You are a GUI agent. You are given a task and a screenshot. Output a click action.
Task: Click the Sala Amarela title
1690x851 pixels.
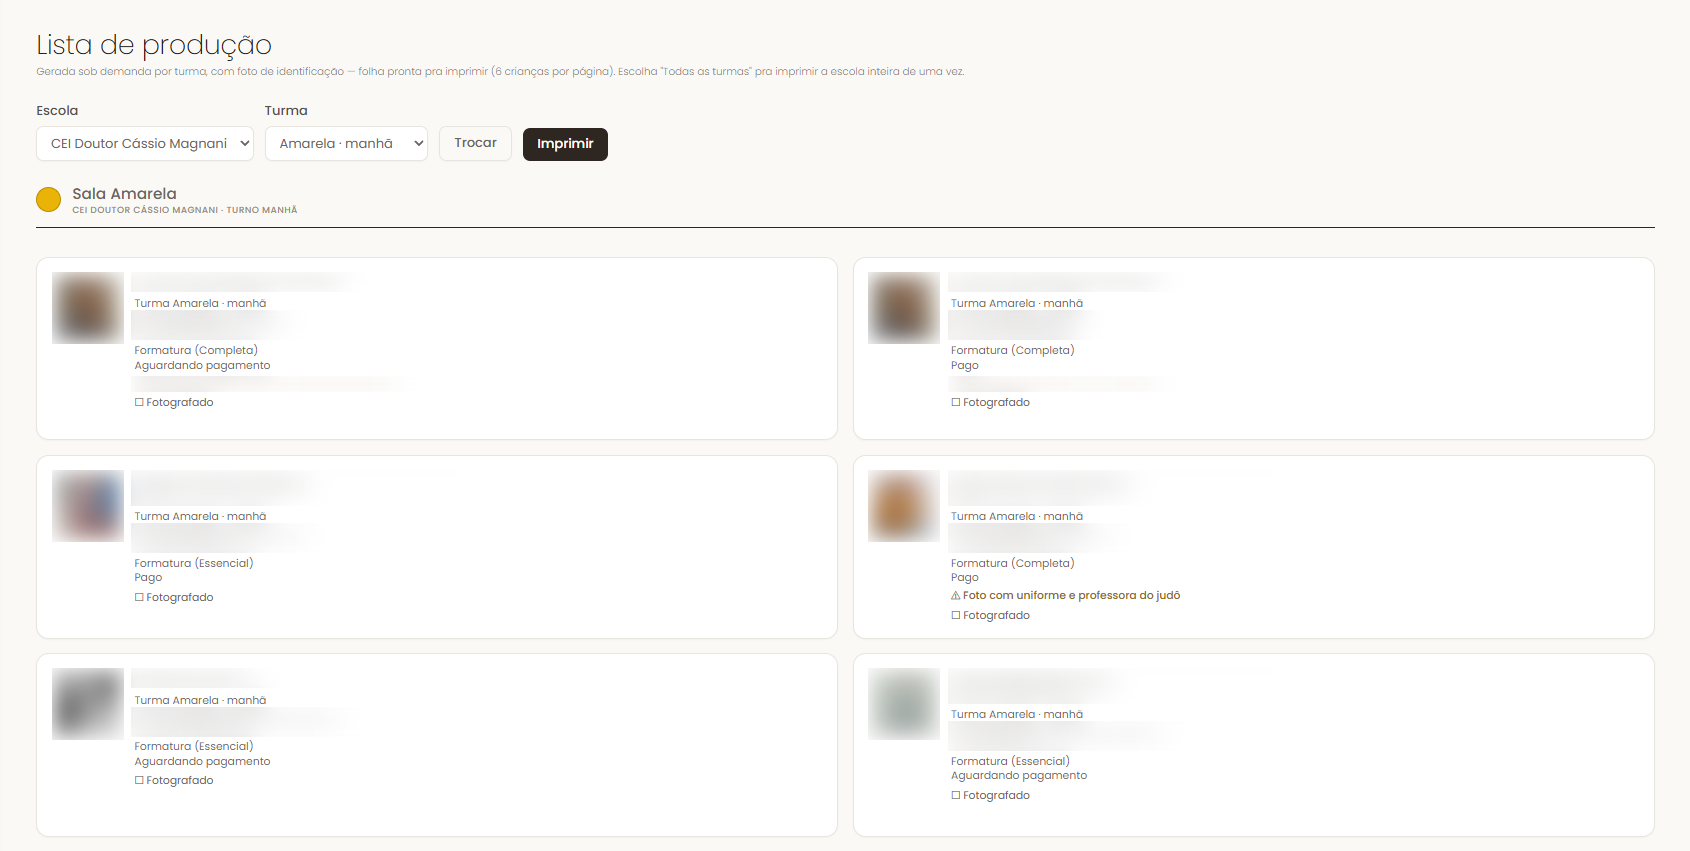(x=124, y=193)
